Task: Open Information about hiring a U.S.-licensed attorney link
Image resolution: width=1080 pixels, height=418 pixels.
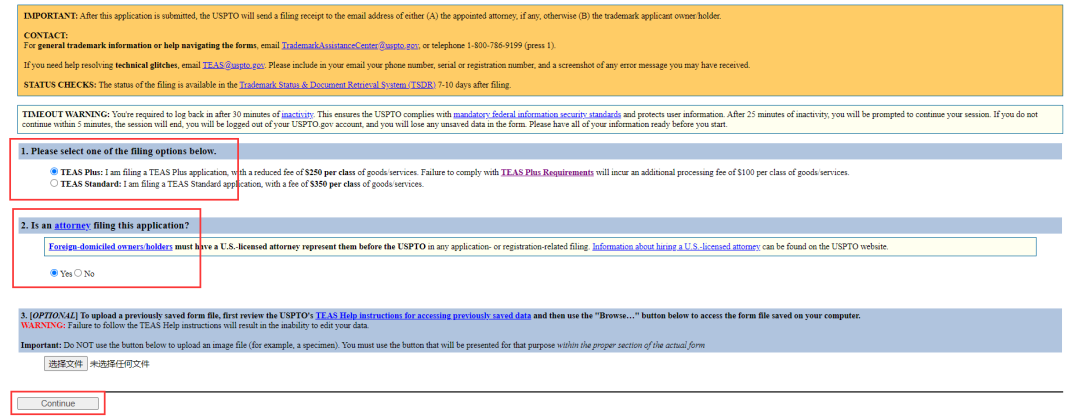Action: click(x=676, y=247)
